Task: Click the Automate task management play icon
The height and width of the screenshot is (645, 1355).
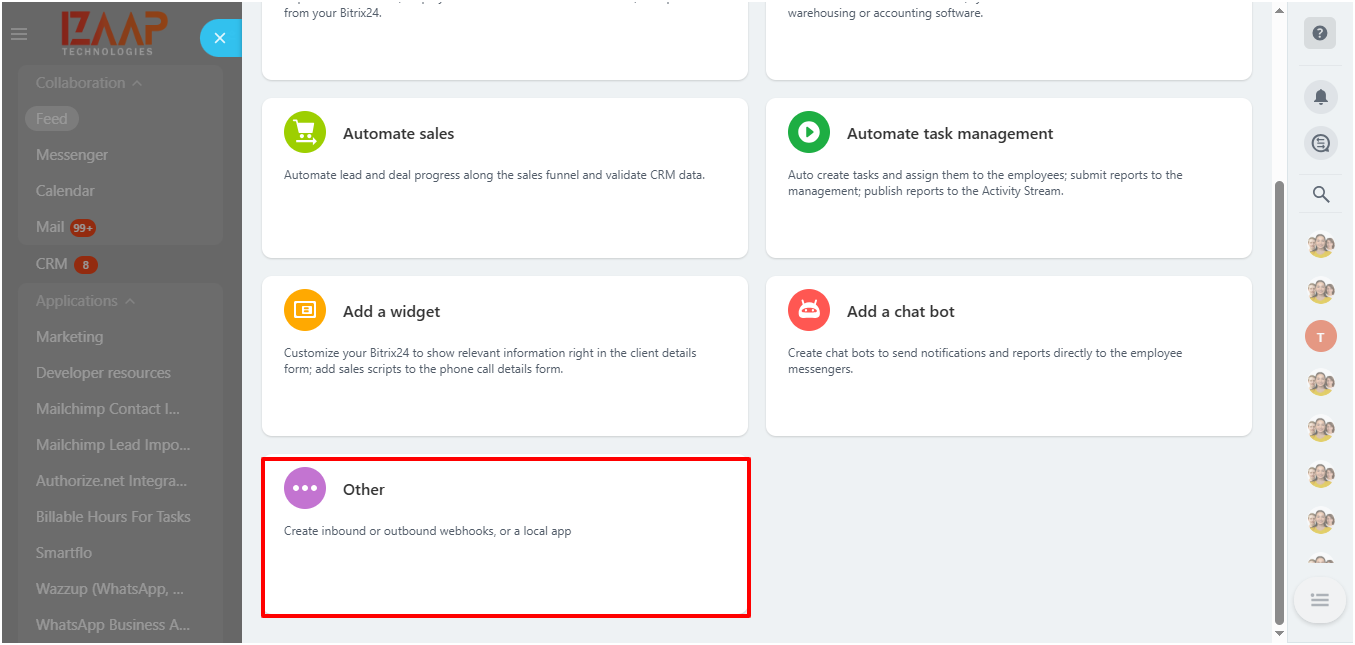Action: tap(809, 132)
